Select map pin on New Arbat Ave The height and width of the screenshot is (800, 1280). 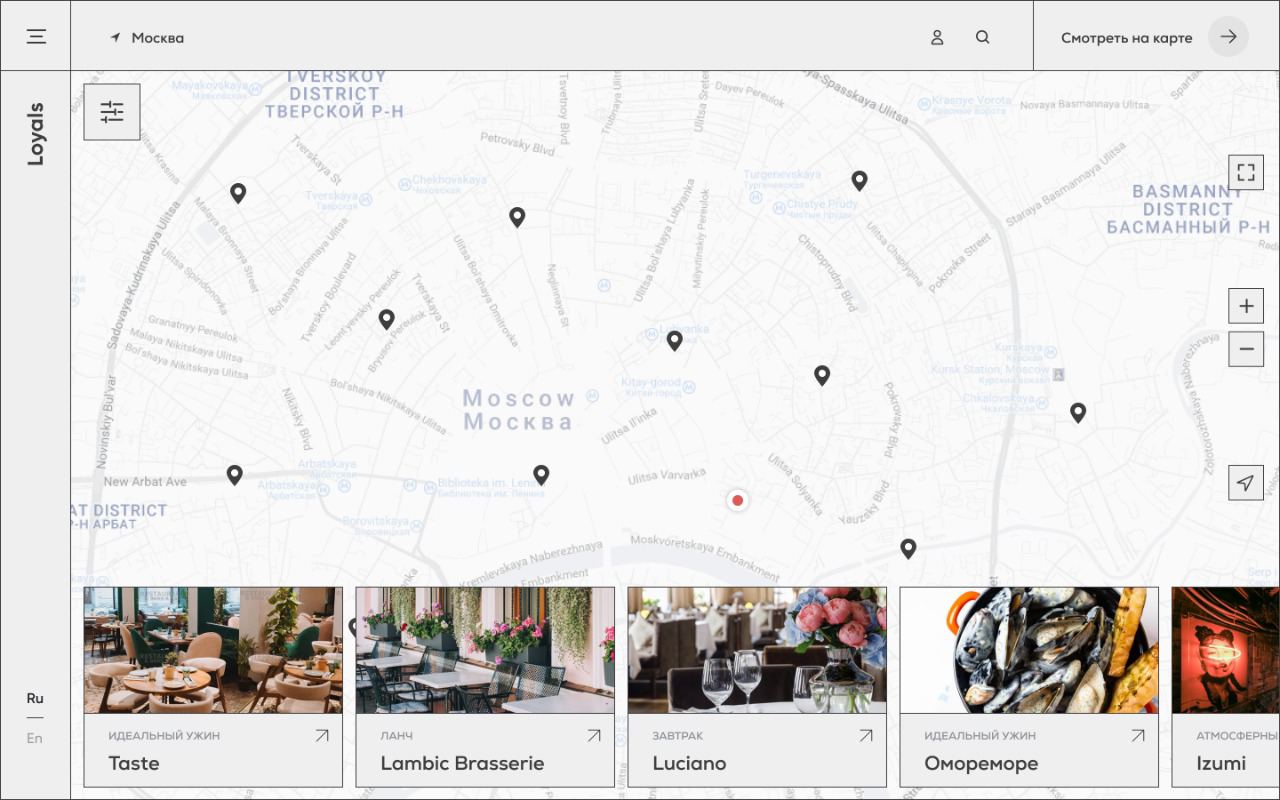click(234, 475)
